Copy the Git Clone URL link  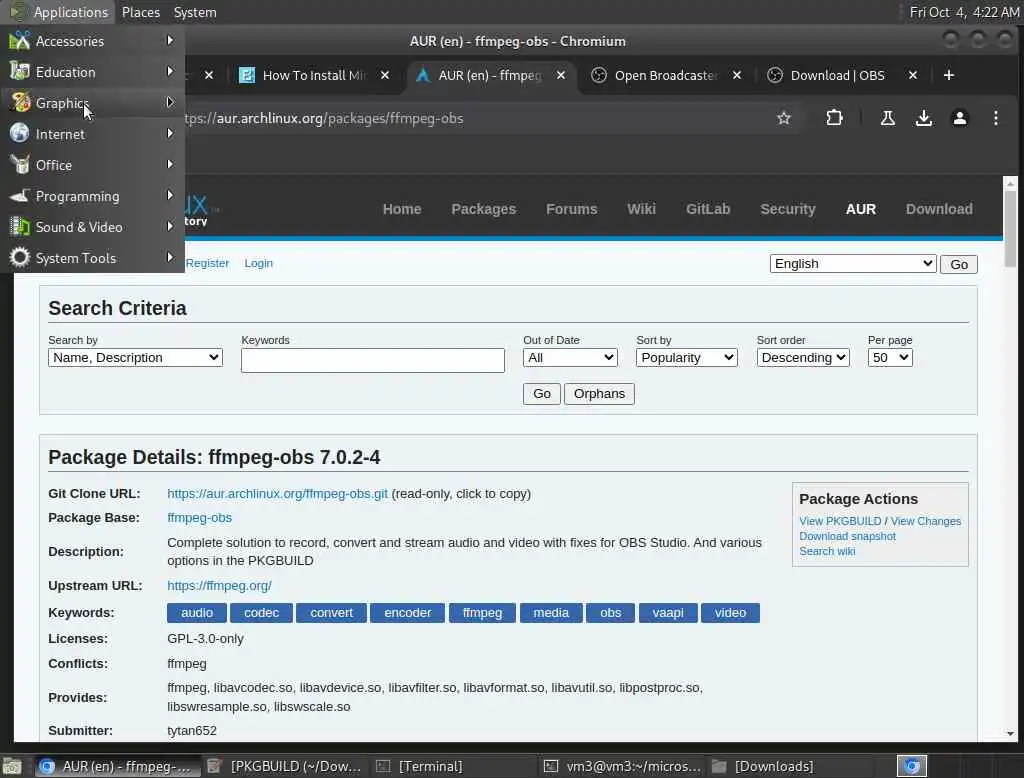tap(277, 494)
